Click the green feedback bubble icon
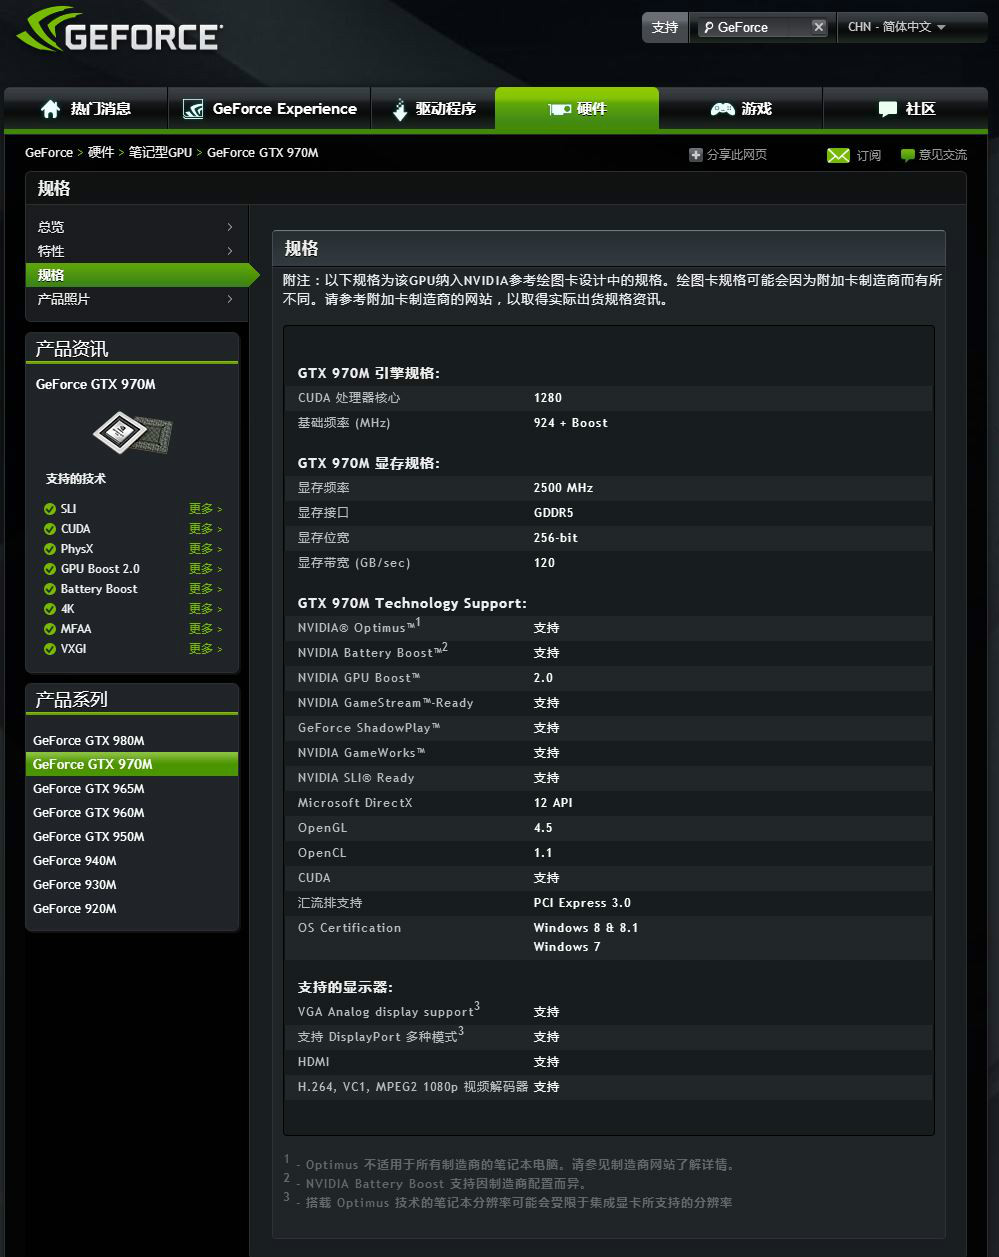The image size is (999, 1257). 908,155
